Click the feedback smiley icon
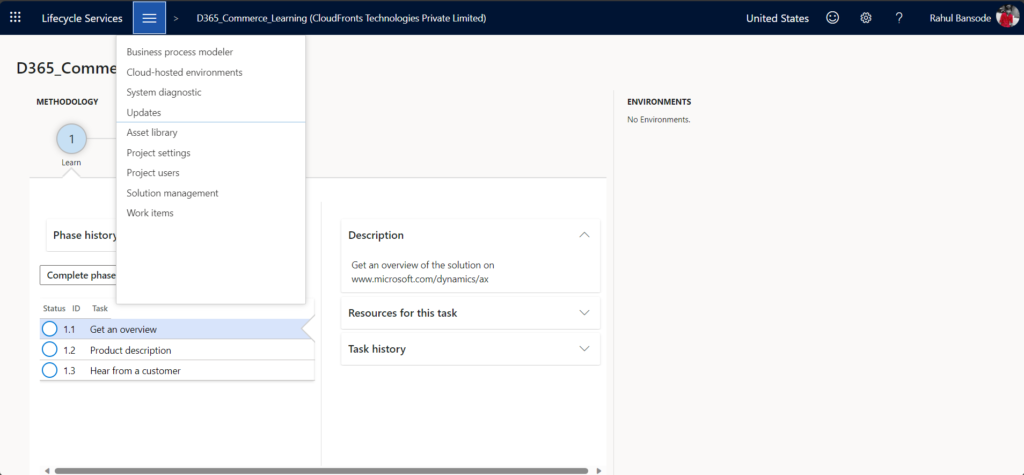The image size is (1024, 475). tap(832, 18)
